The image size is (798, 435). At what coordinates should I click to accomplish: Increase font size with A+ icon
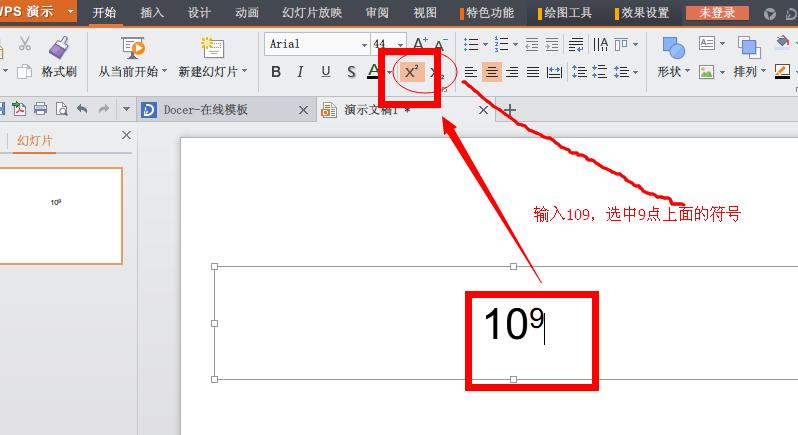[x=420, y=44]
